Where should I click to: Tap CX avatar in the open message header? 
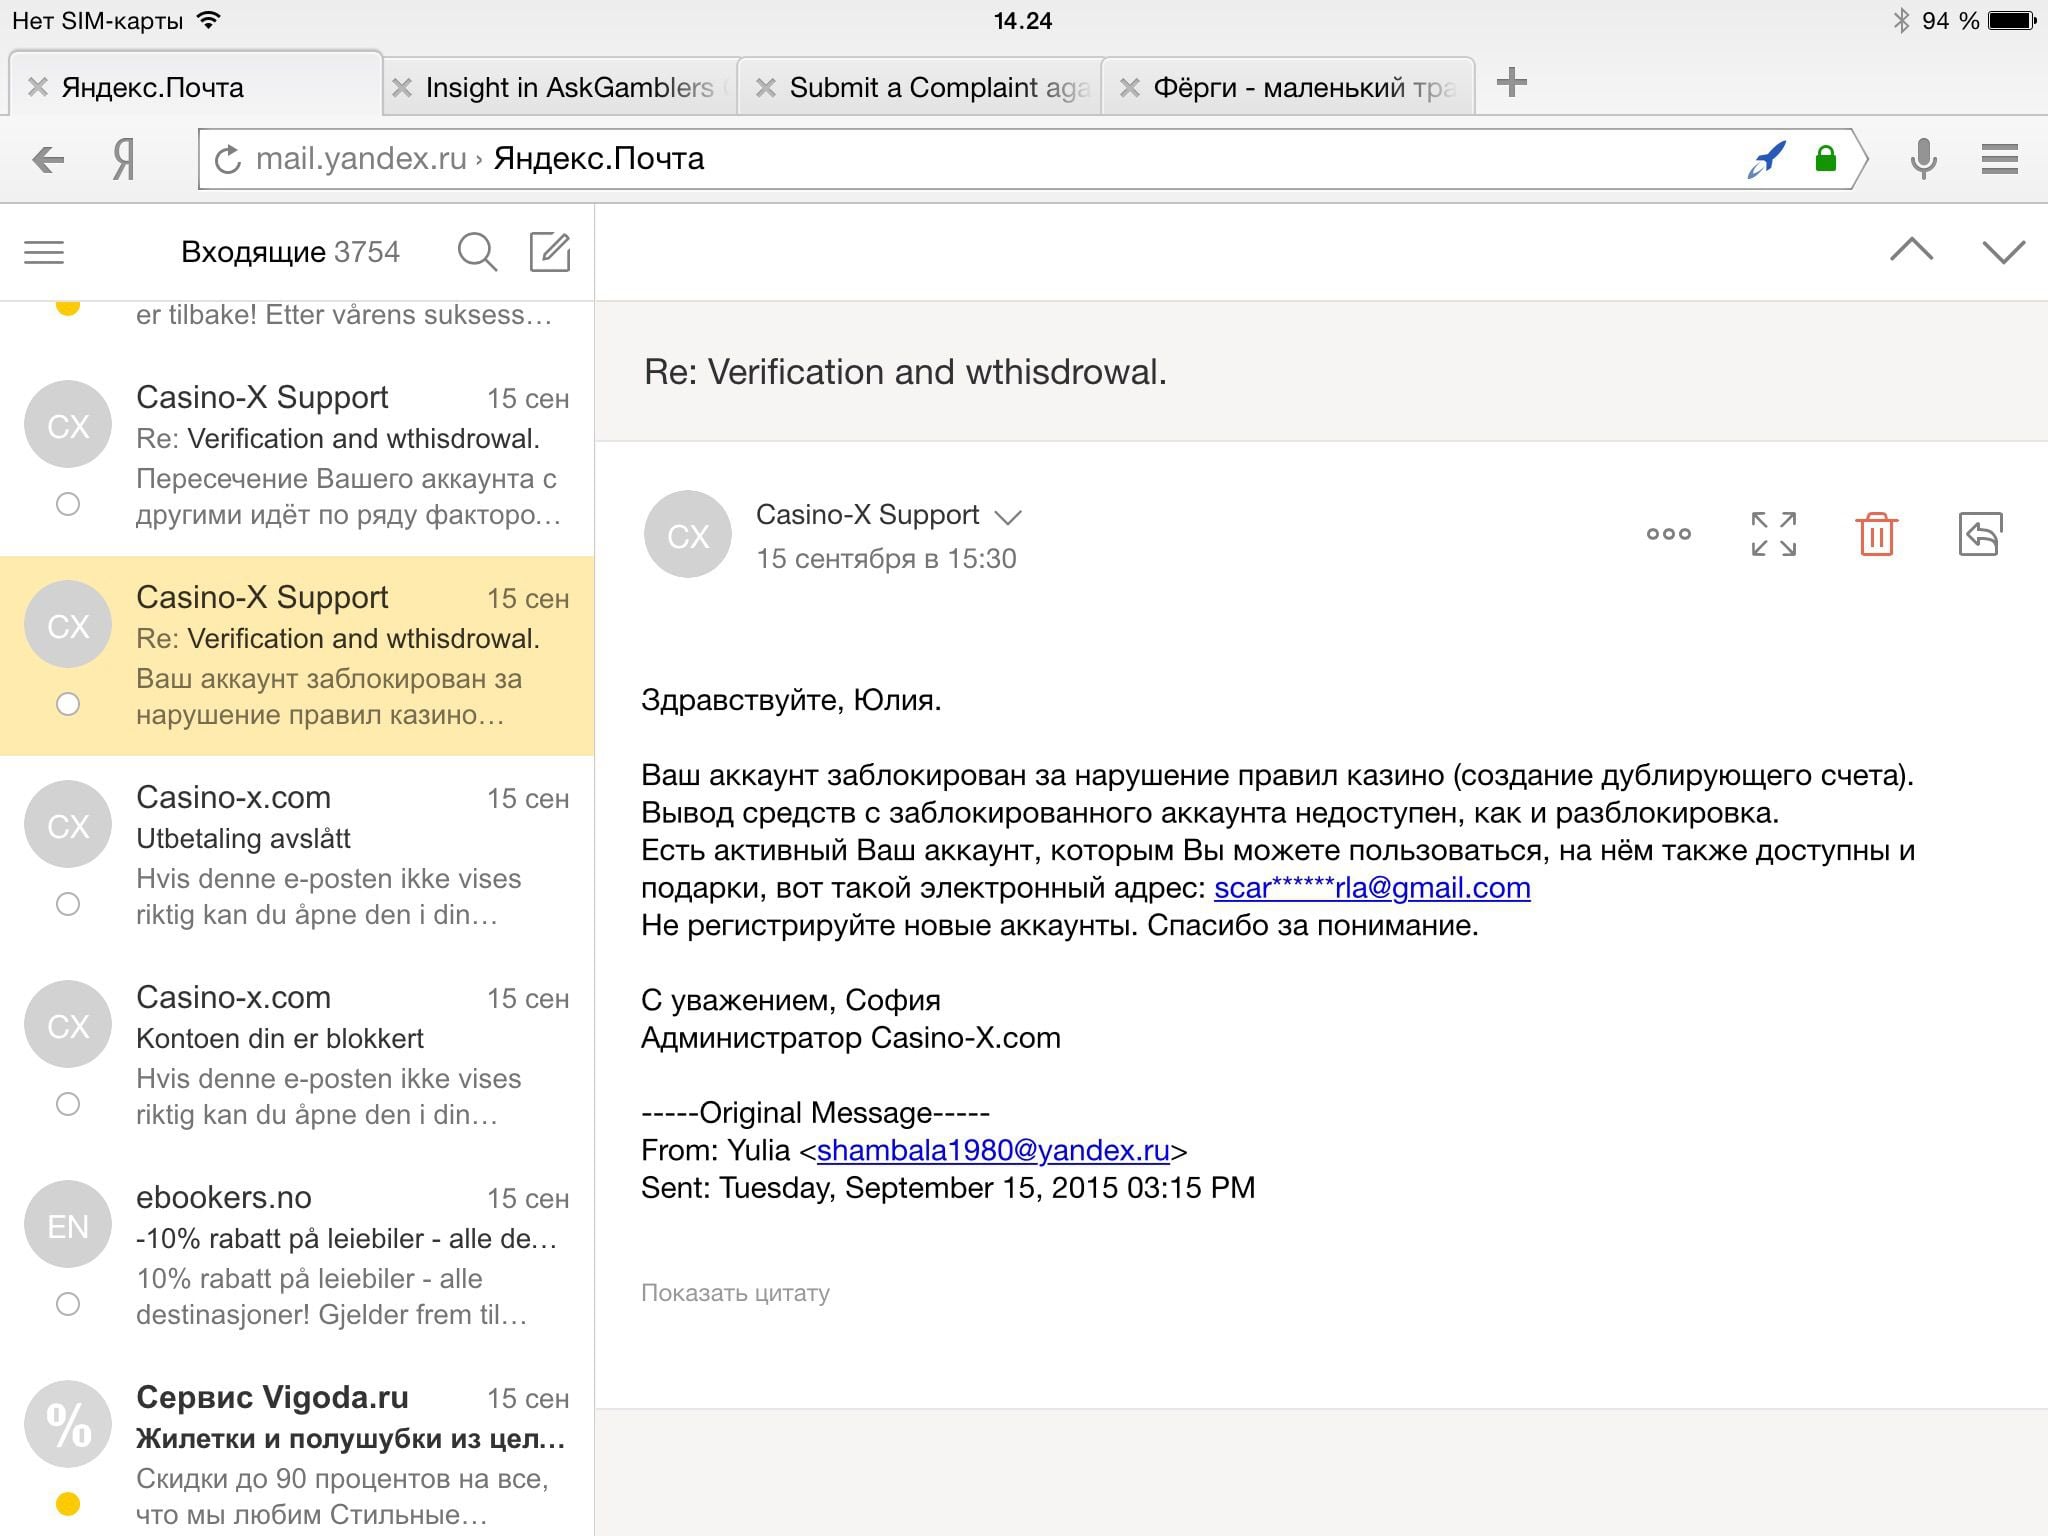[x=688, y=534]
